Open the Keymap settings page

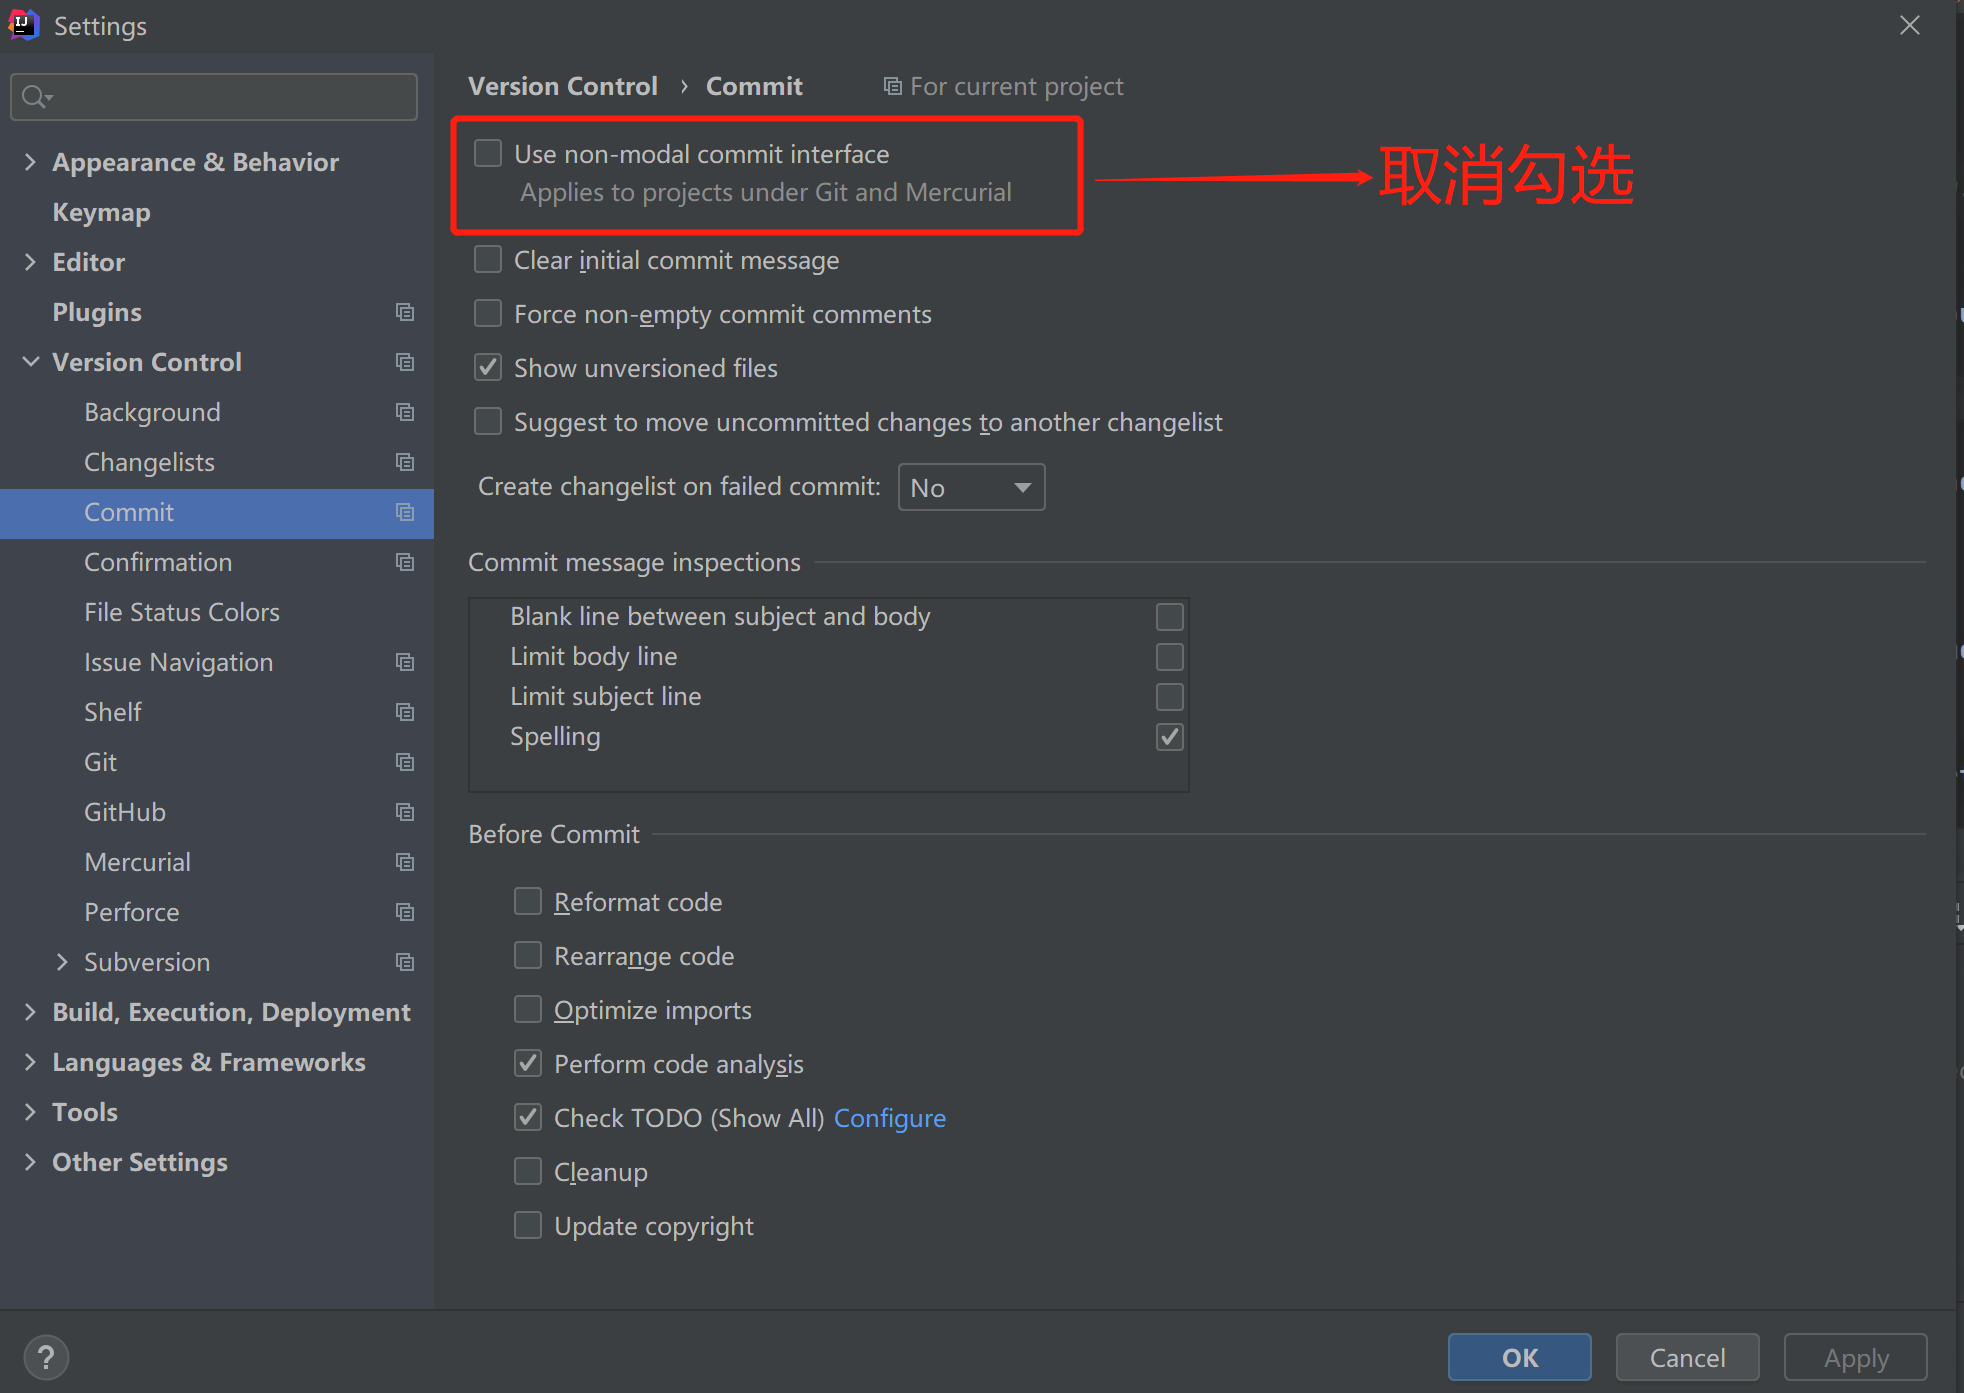pos(101,212)
